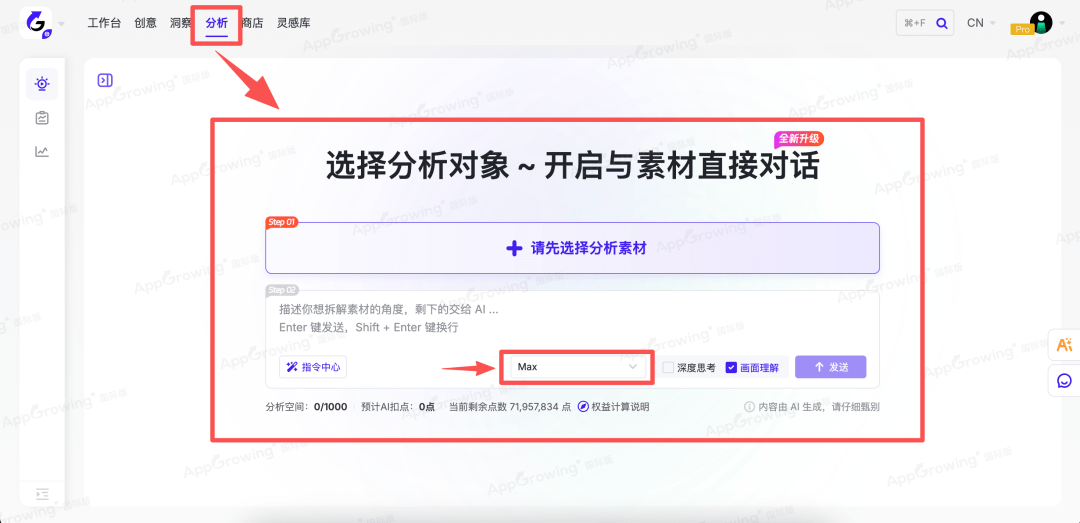The width and height of the screenshot is (1080, 523).
Task: Click the info icon before 内容由 AI 生成
Action: [749, 407]
